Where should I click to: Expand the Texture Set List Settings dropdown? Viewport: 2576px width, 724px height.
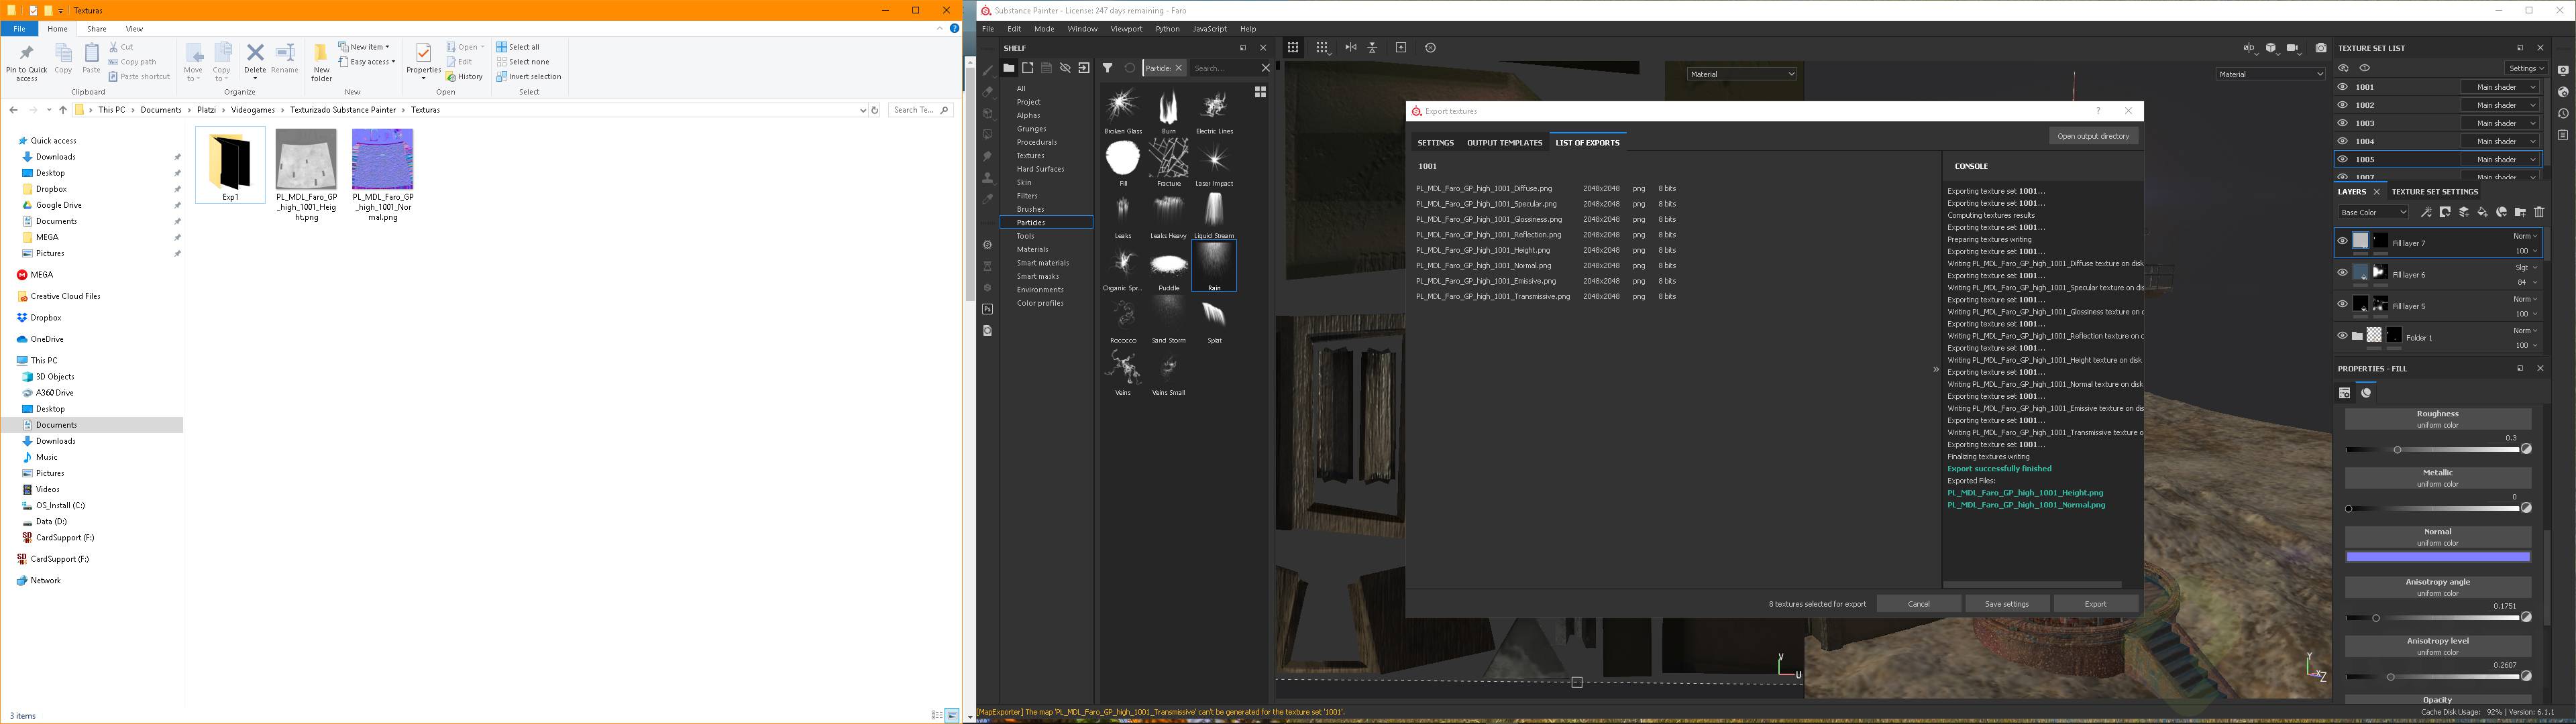point(2525,68)
